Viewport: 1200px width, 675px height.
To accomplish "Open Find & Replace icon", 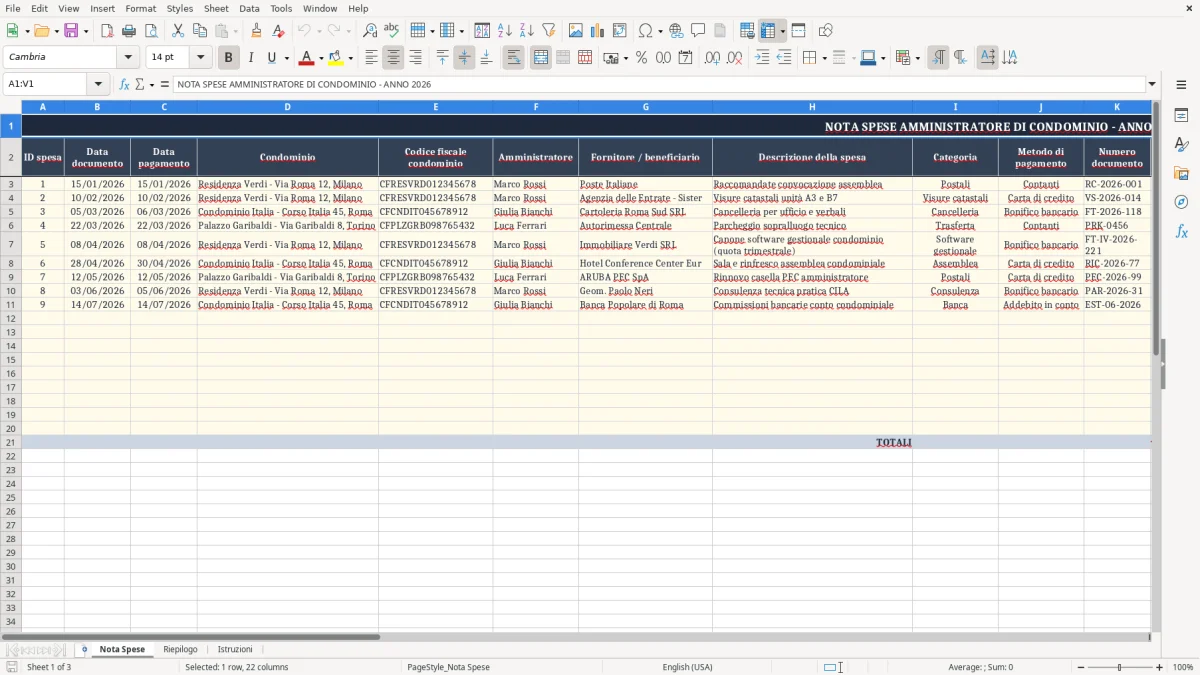I will coord(370,31).
